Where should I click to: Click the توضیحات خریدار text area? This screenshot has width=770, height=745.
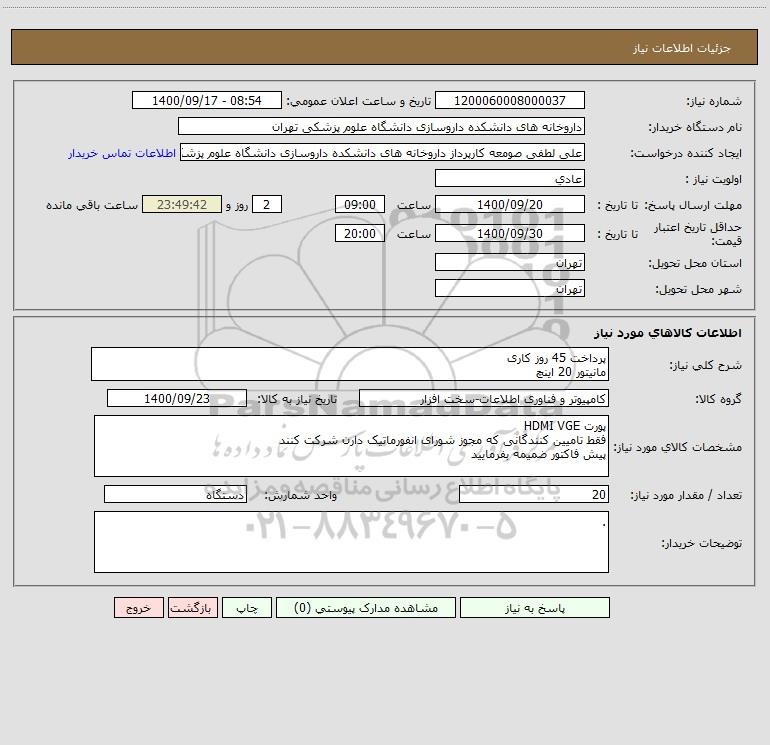coord(351,542)
